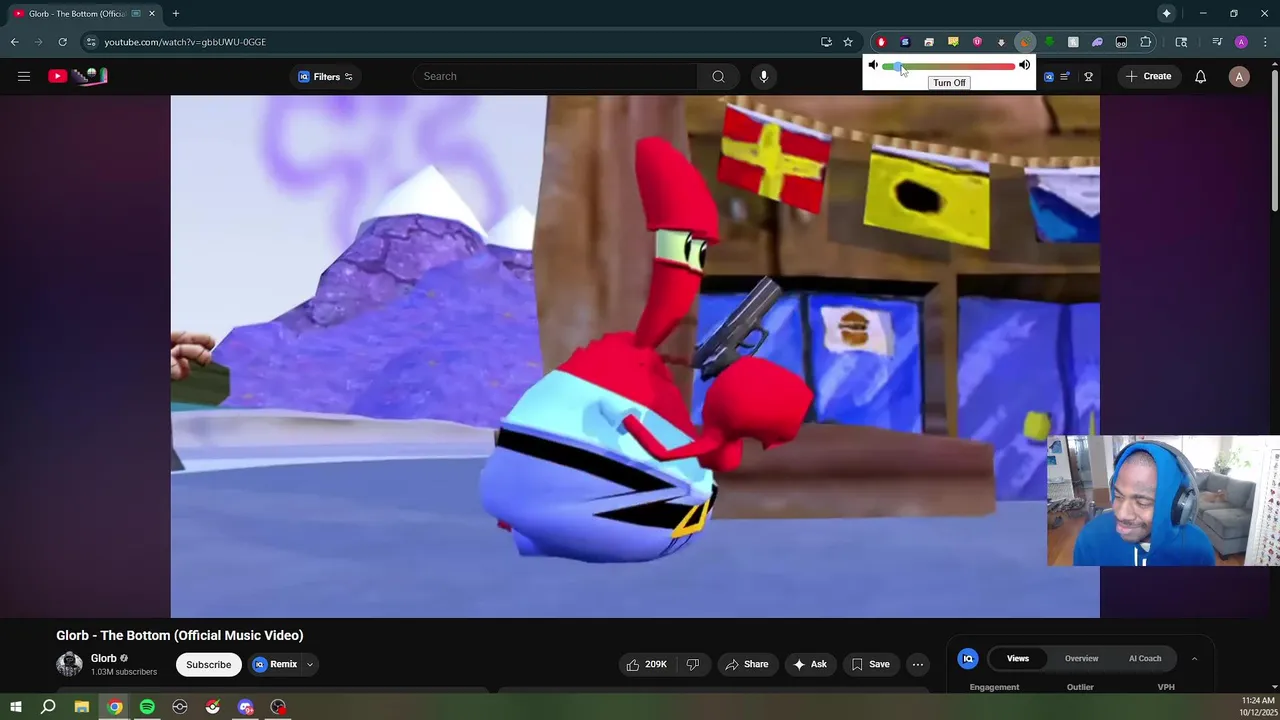Close the Glorb - The Bottom tab
Image resolution: width=1280 pixels, height=720 pixels.
click(152, 14)
